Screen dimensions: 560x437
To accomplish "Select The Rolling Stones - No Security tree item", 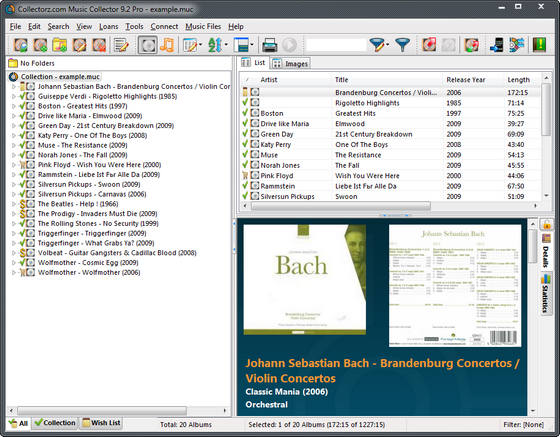I will coord(98,223).
